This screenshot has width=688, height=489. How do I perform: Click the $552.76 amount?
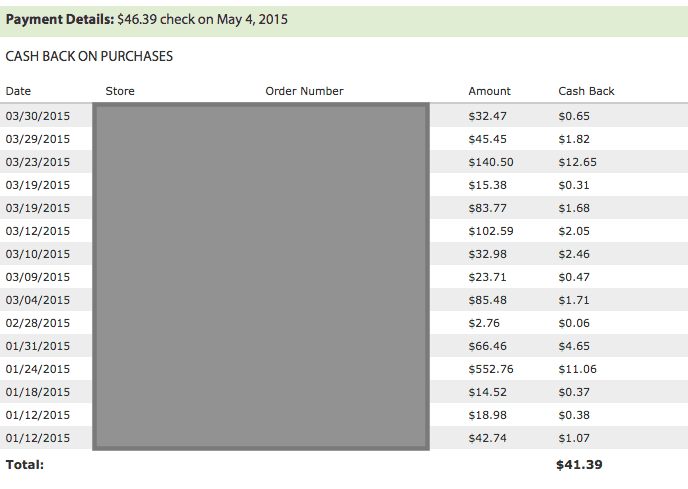[x=491, y=369]
